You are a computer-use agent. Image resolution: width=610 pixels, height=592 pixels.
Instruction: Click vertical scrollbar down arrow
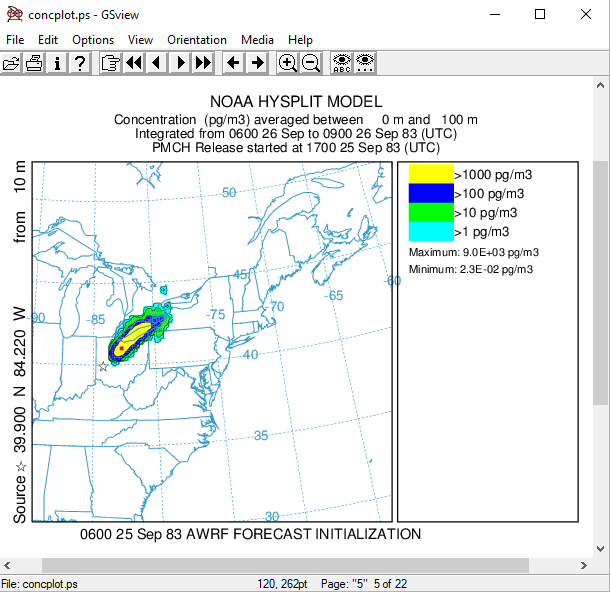(x=600, y=549)
